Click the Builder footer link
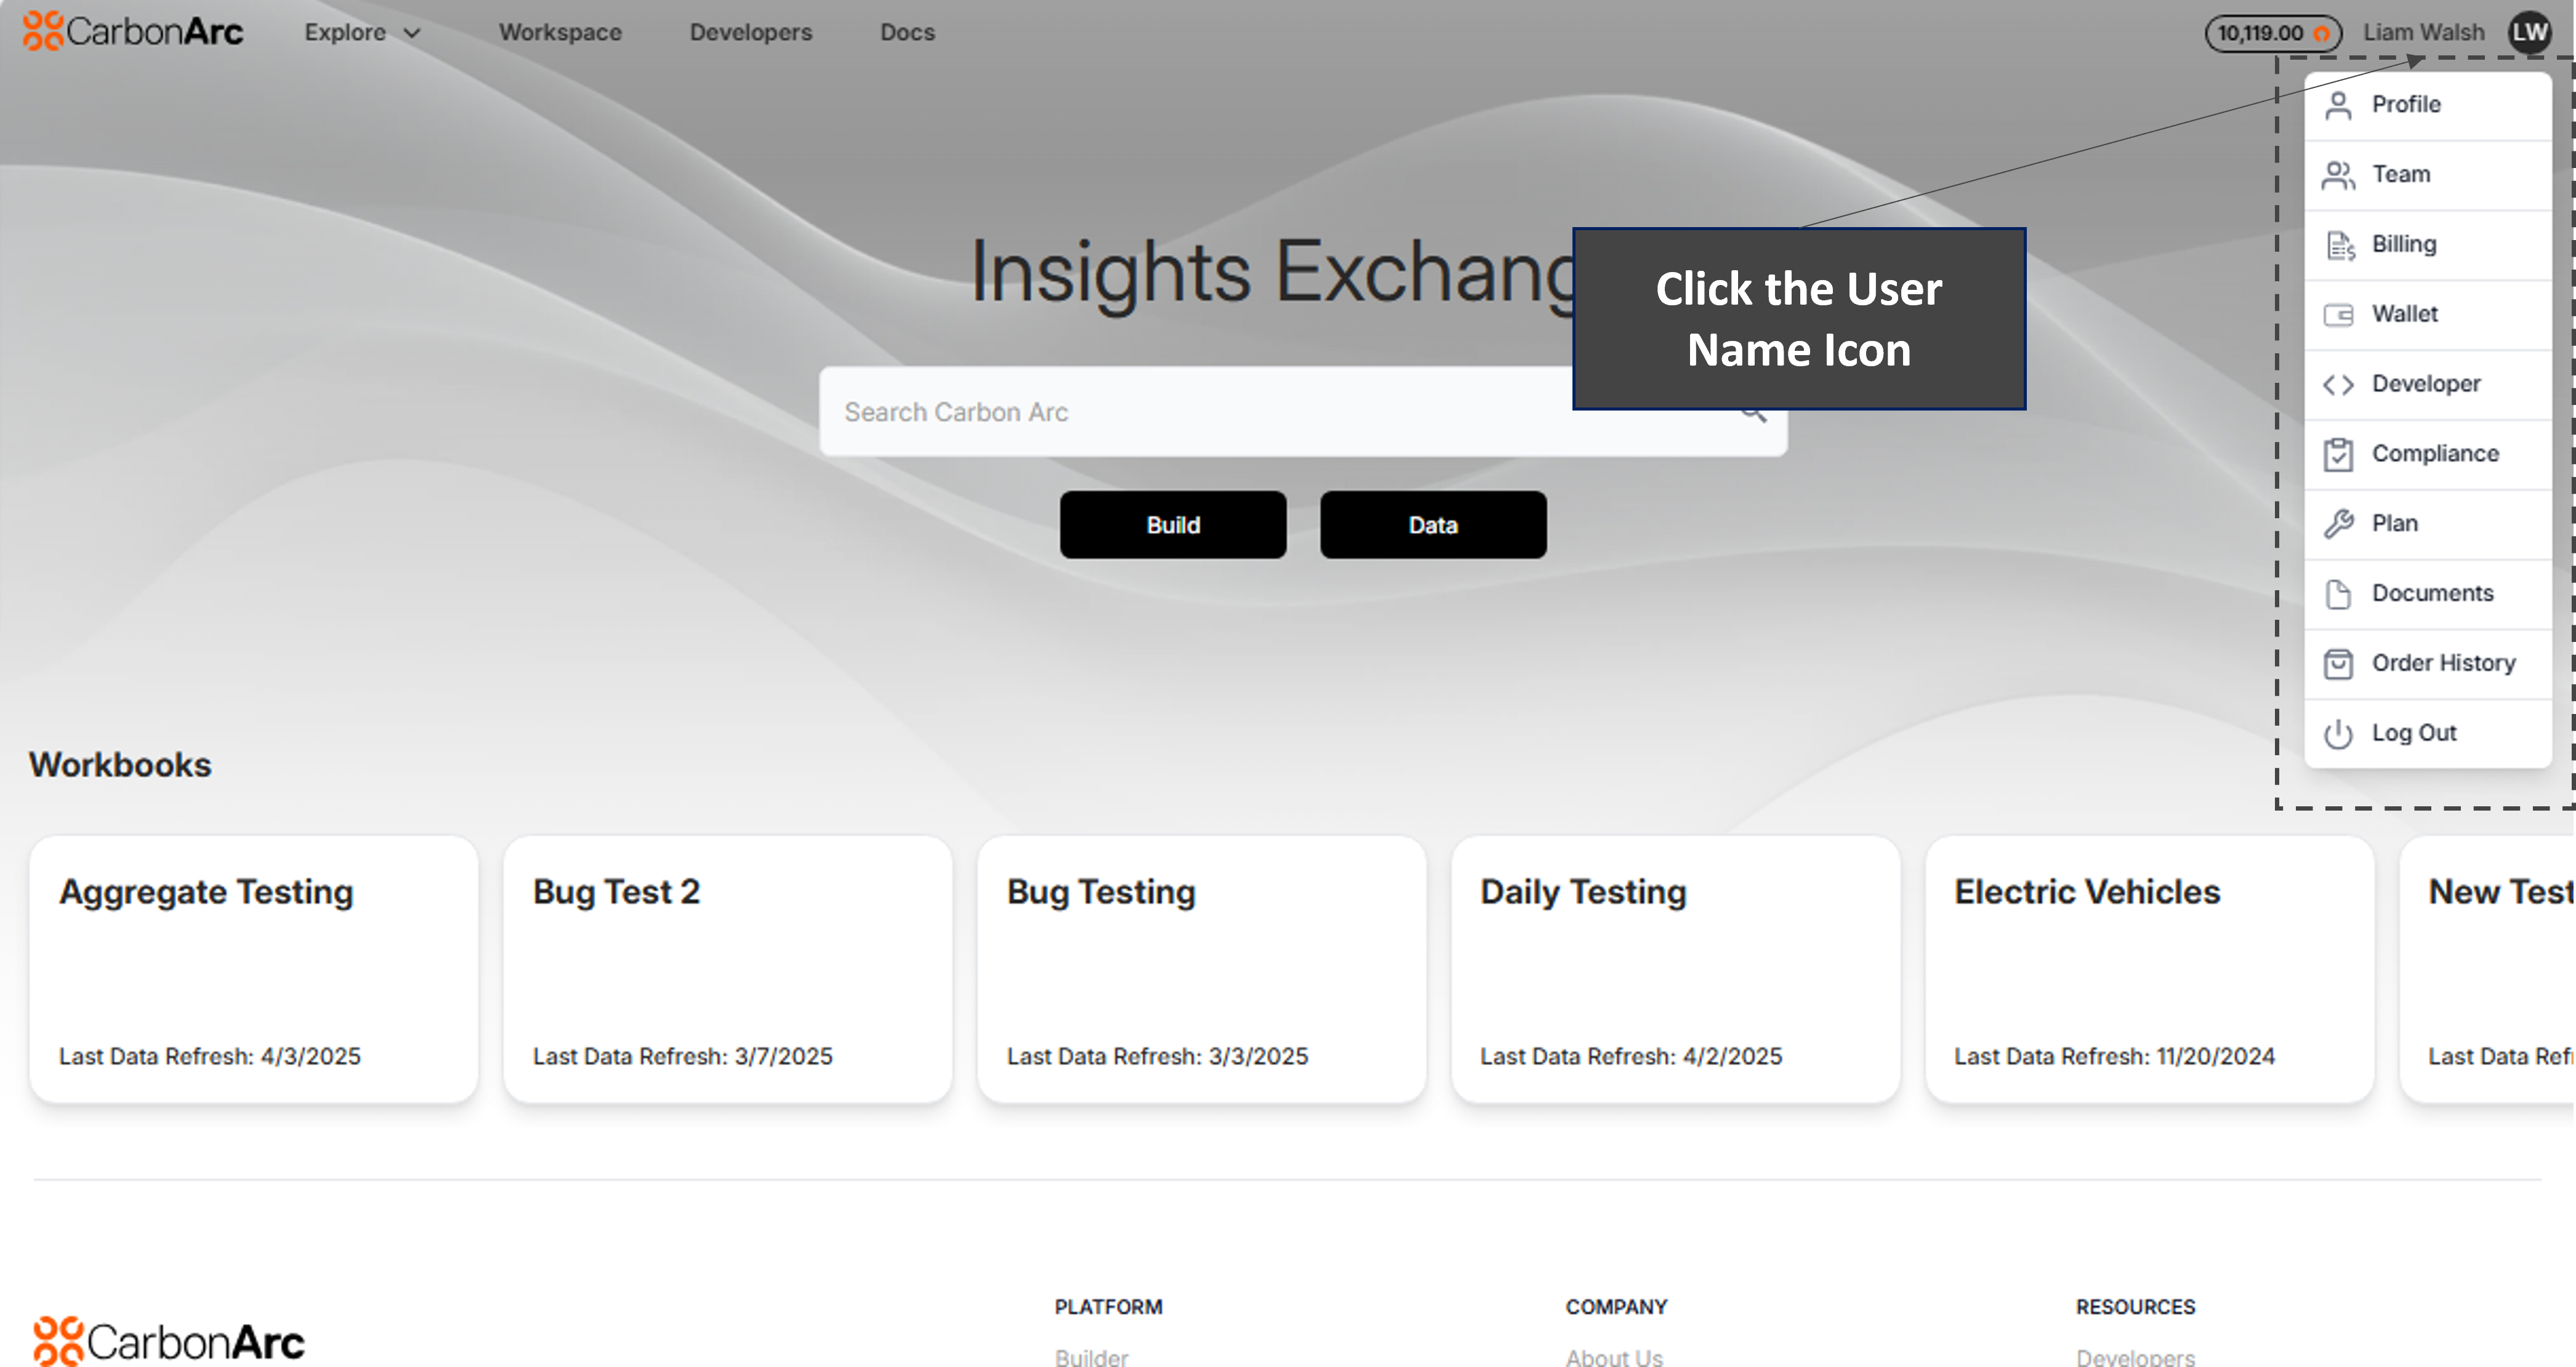Image resolution: width=2576 pixels, height=1367 pixels. pos(1091,1357)
